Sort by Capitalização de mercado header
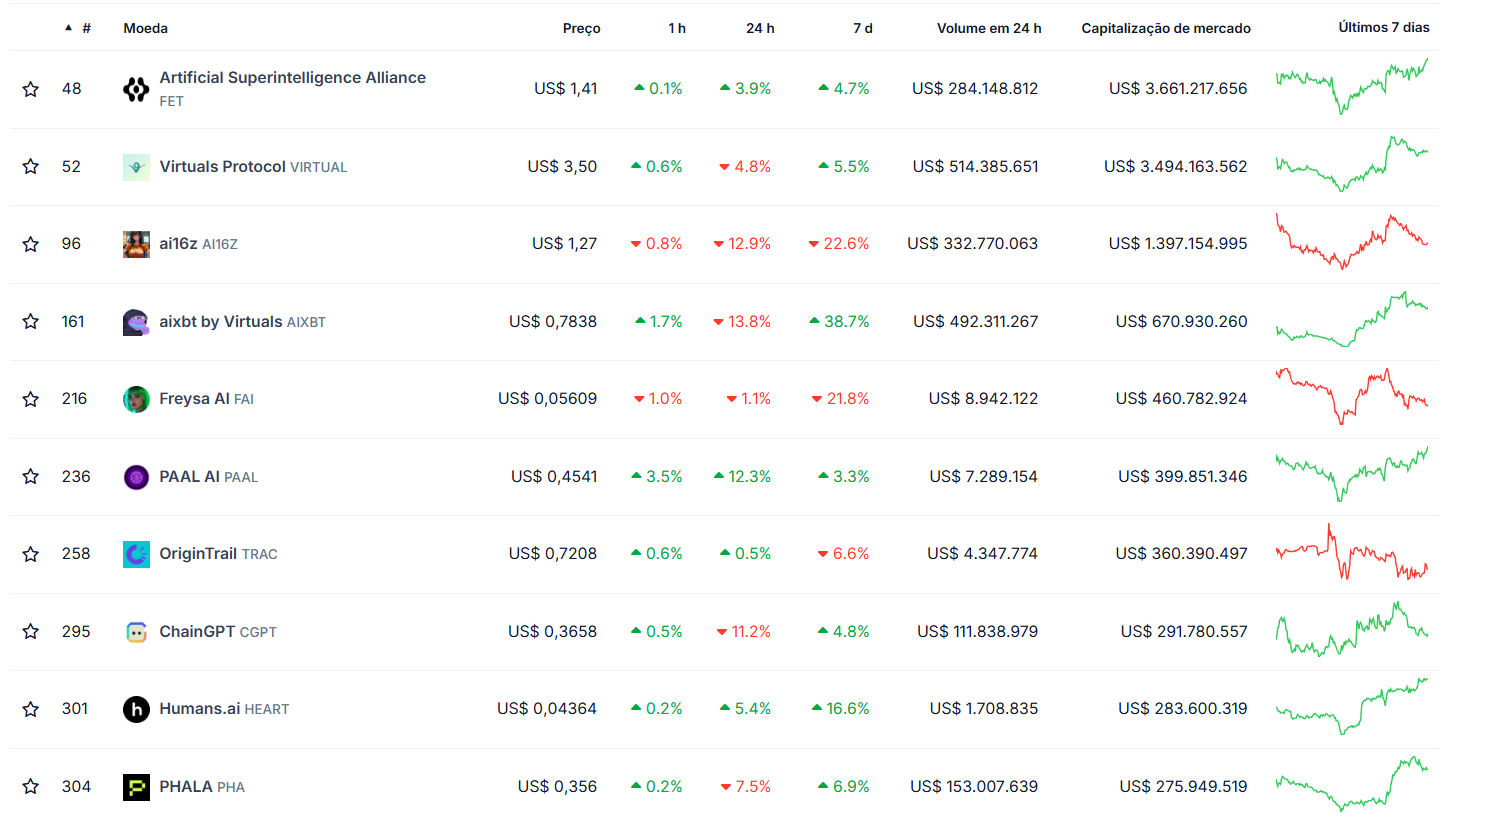The image size is (1488, 823). (x=1166, y=28)
